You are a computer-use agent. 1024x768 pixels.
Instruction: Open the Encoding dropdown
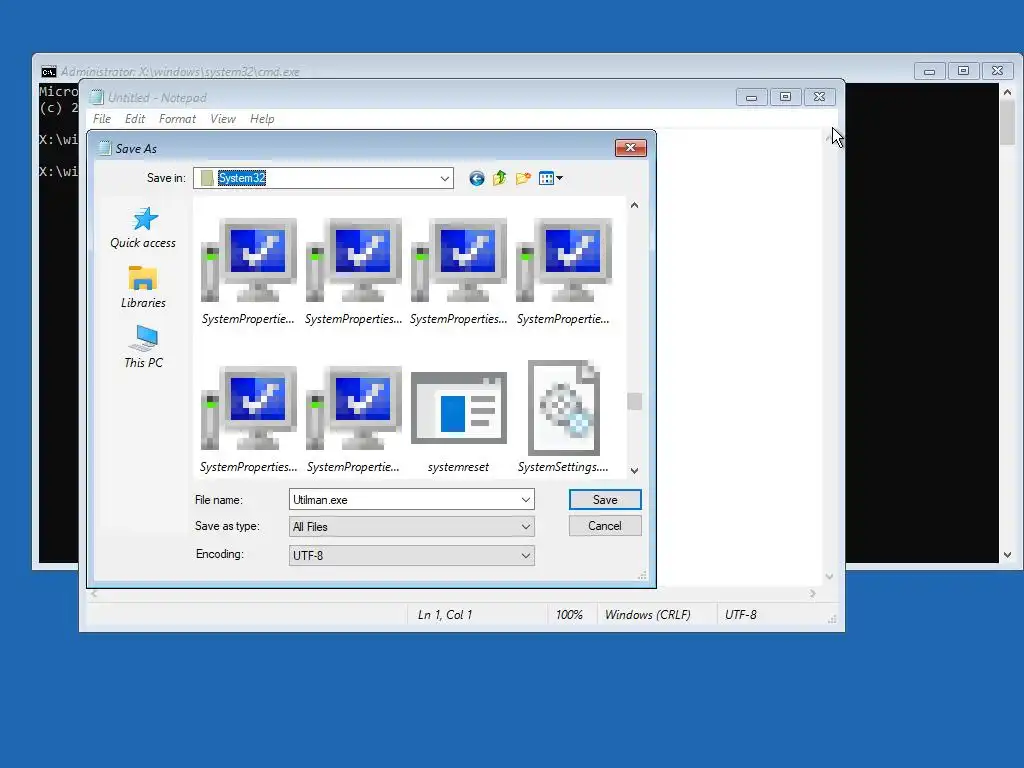coord(526,556)
